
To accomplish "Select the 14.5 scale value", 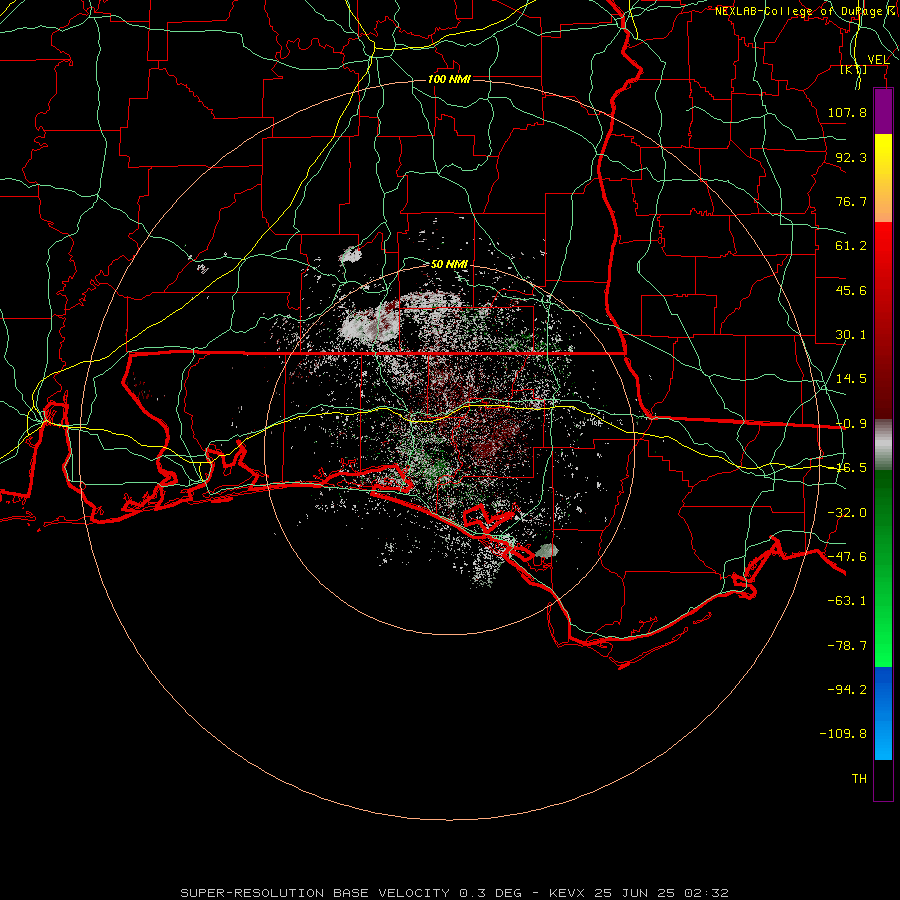I will point(851,379).
